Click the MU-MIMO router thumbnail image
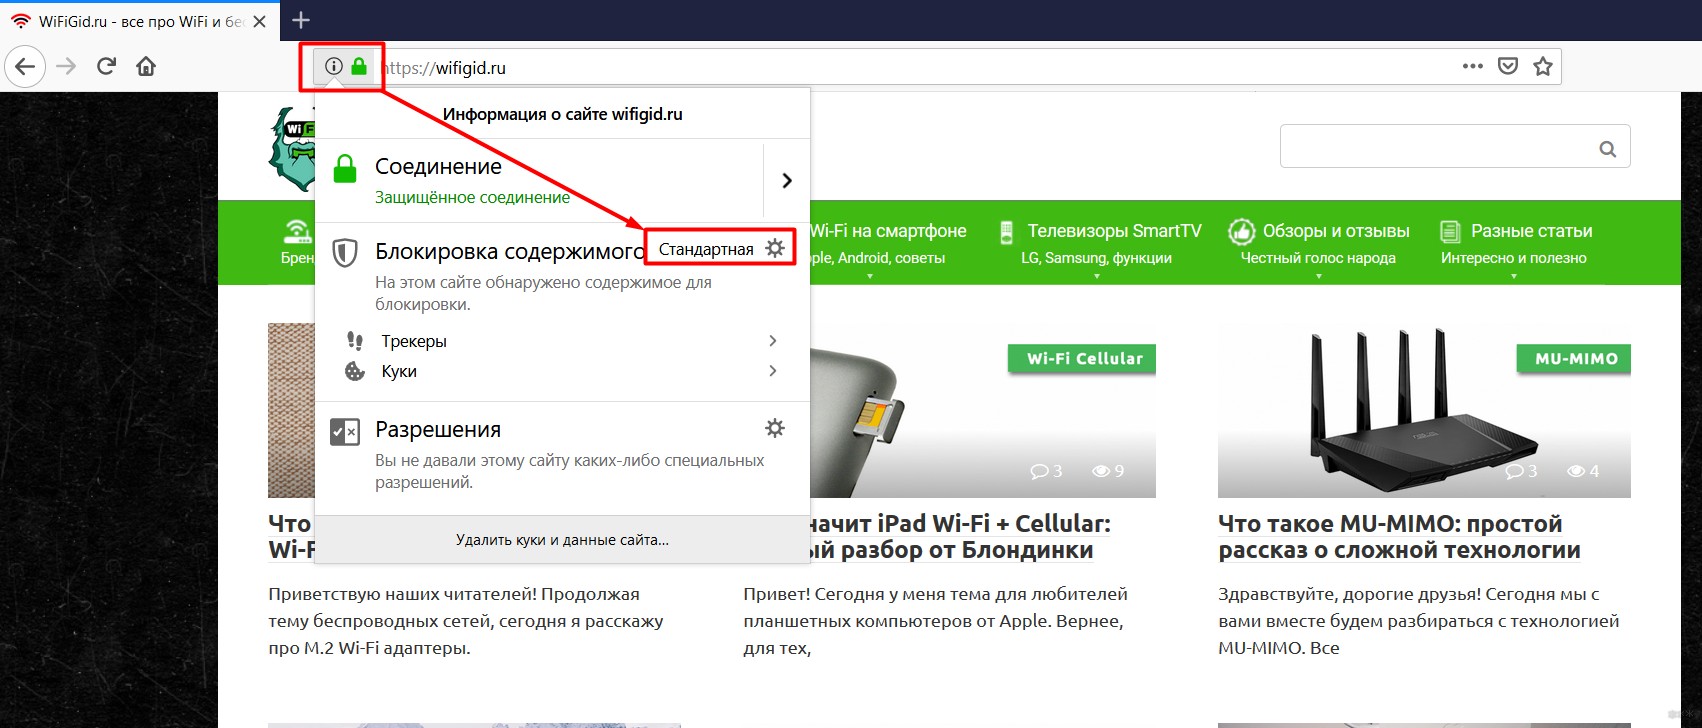 (x=1424, y=410)
